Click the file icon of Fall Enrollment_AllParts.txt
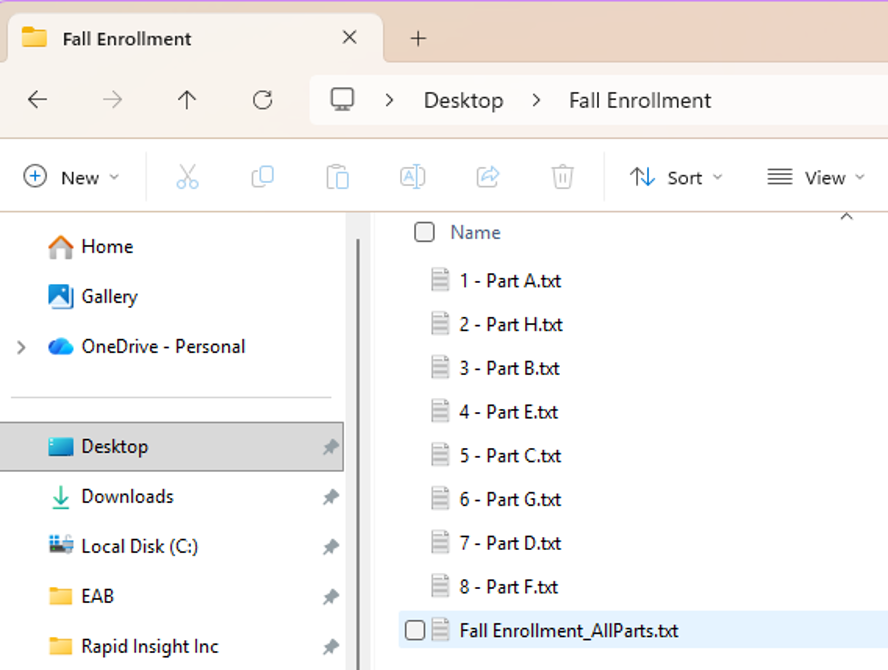 click(440, 629)
